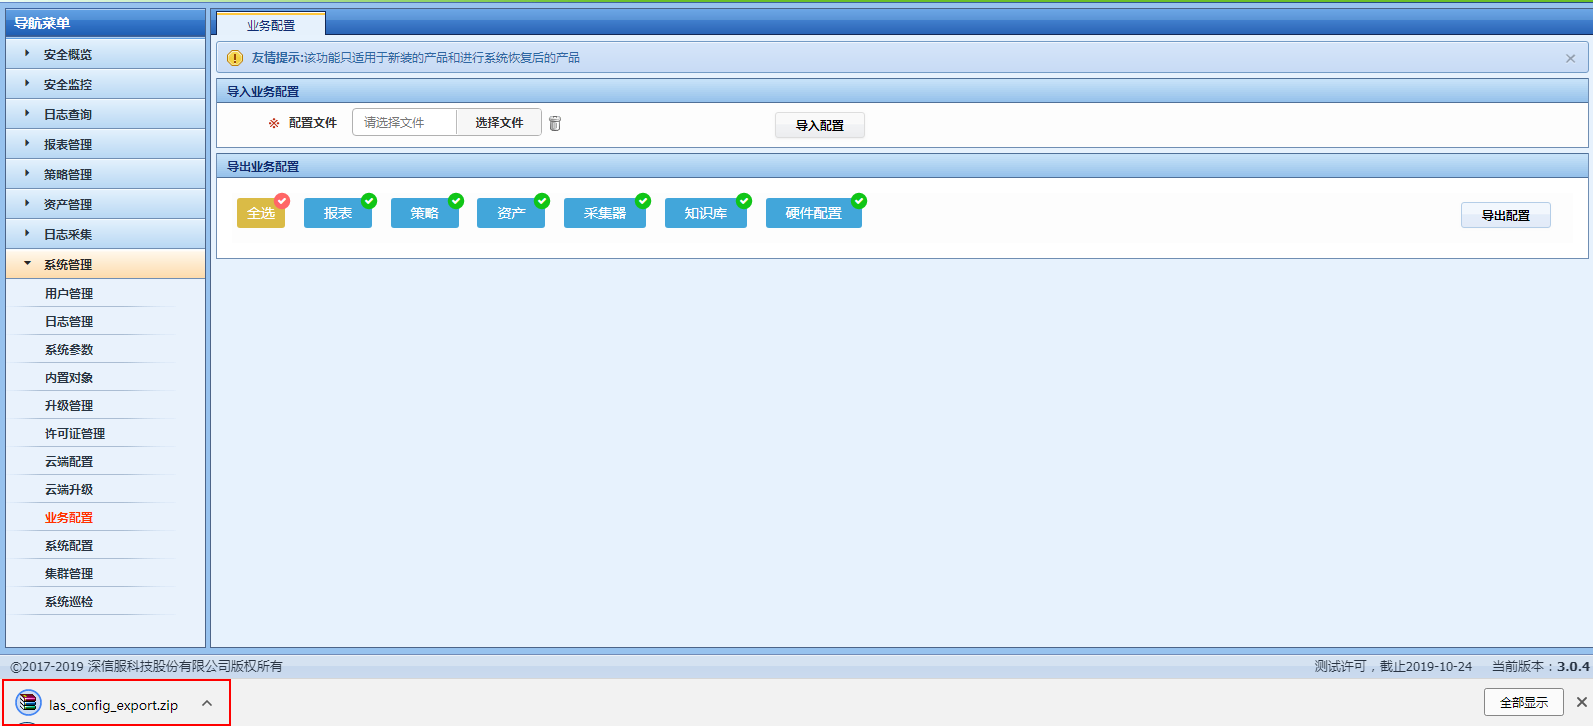Click the 导航菜单 panel header
Viewport: 1593px width, 726px height.
tap(105, 23)
